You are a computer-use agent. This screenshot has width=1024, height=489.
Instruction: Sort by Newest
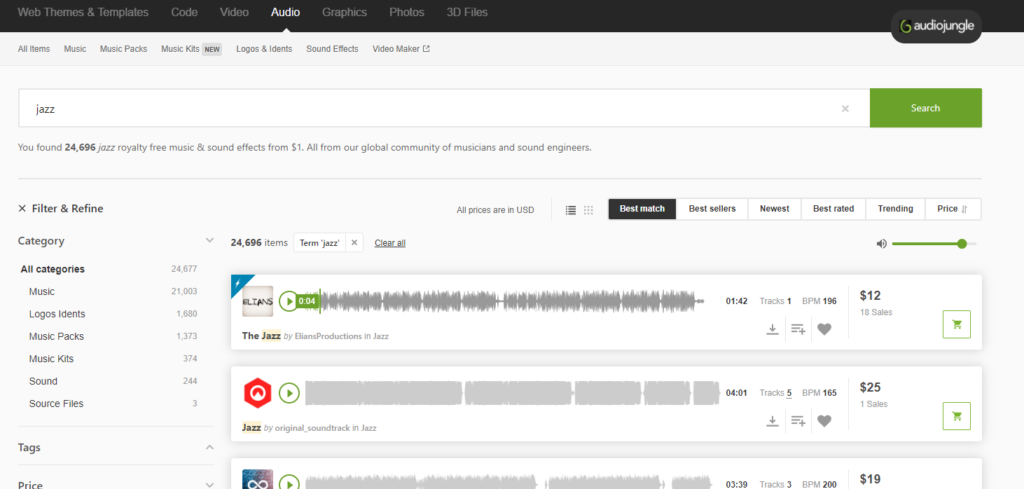coord(775,209)
